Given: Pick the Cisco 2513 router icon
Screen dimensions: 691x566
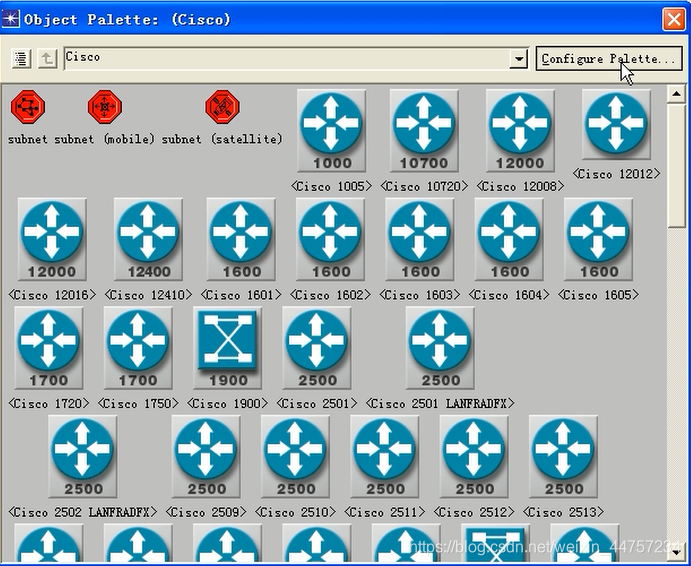Looking at the screenshot, I should 564,456.
